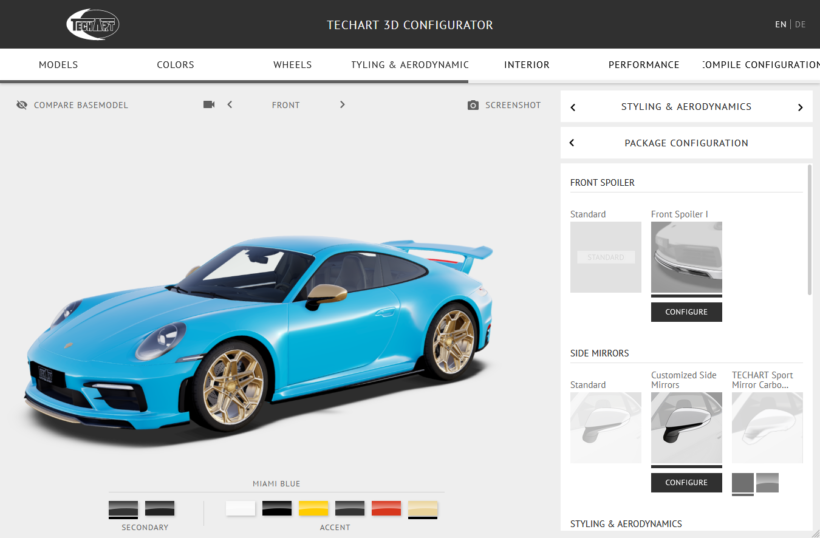Image resolution: width=820 pixels, height=538 pixels.
Task: Select the Standard side mirror thumbnail
Action: [x=605, y=427]
